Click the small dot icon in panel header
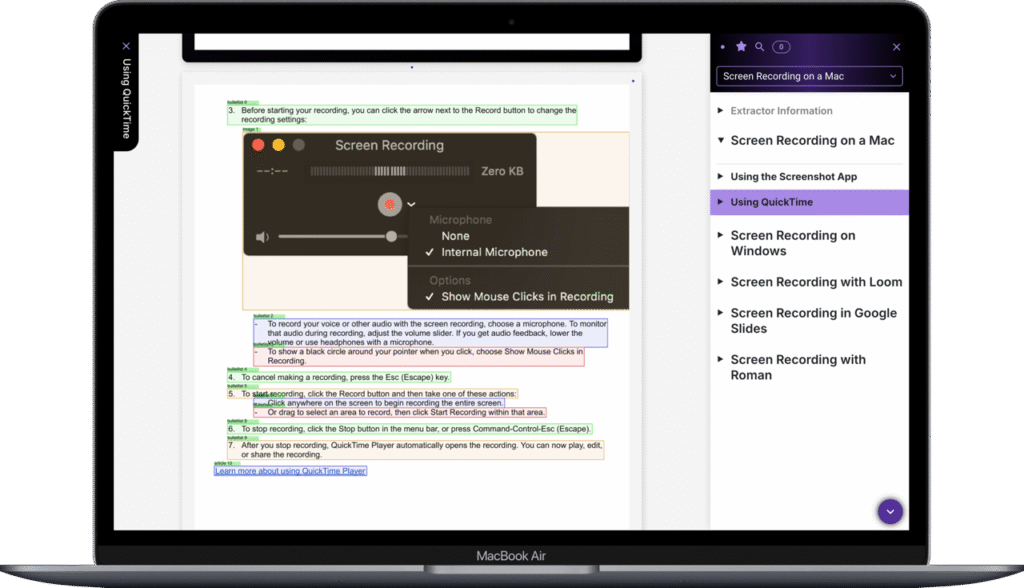Image resolution: width=1024 pixels, height=588 pixels. coord(723,47)
